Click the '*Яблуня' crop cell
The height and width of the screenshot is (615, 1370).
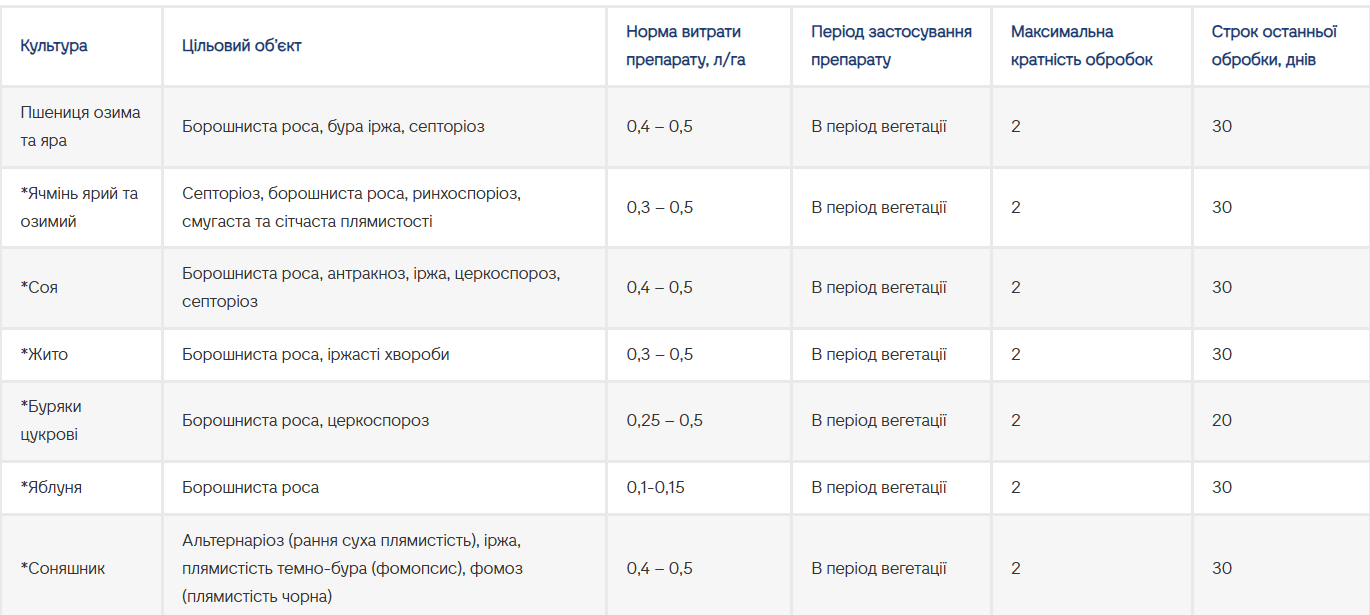[81, 487]
